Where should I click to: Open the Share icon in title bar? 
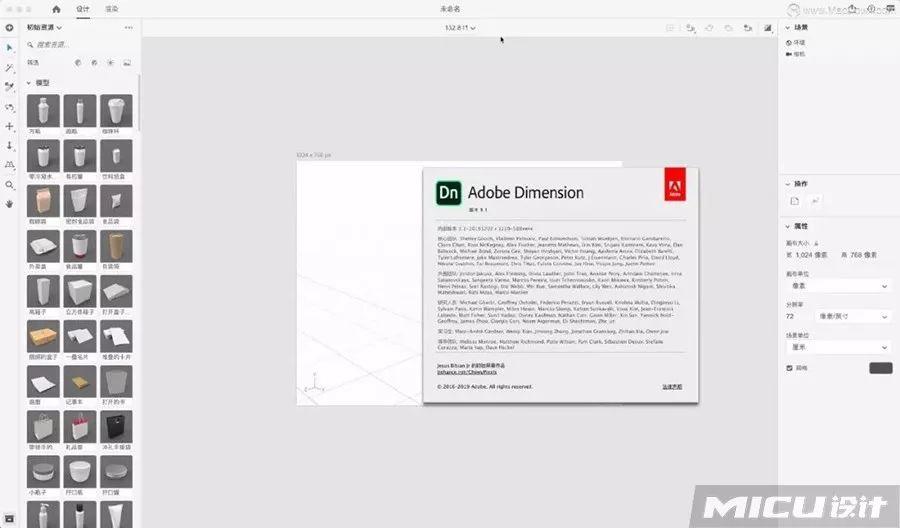[852, 9]
